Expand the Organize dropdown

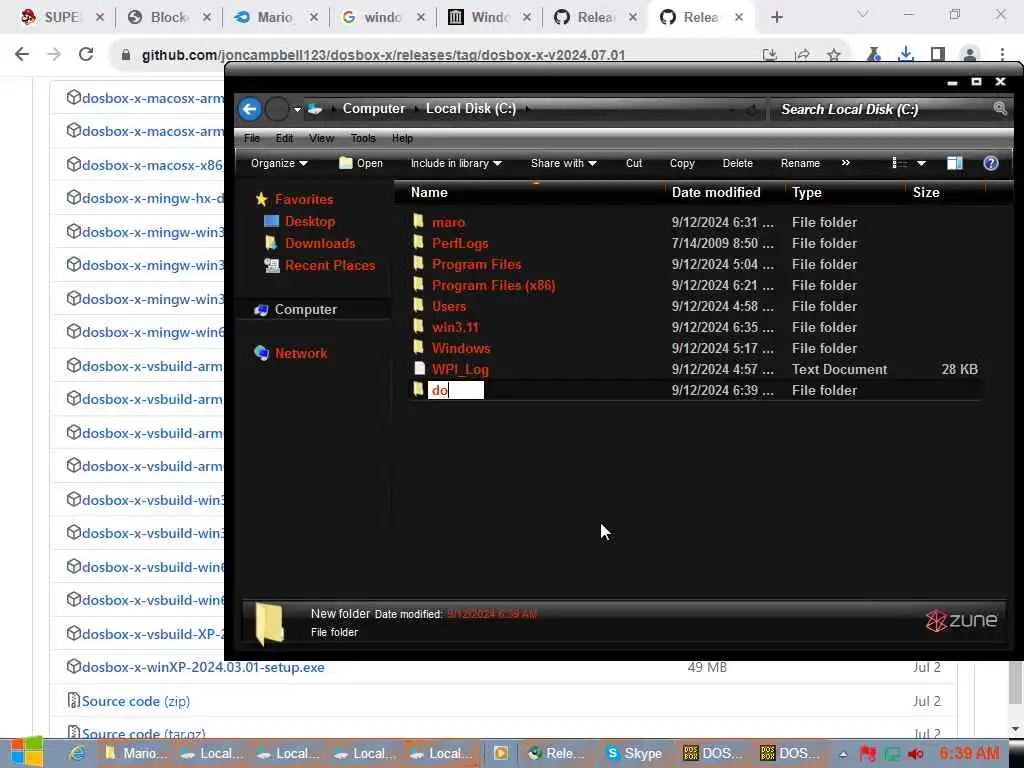pyautogui.click(x=279, y=163)
